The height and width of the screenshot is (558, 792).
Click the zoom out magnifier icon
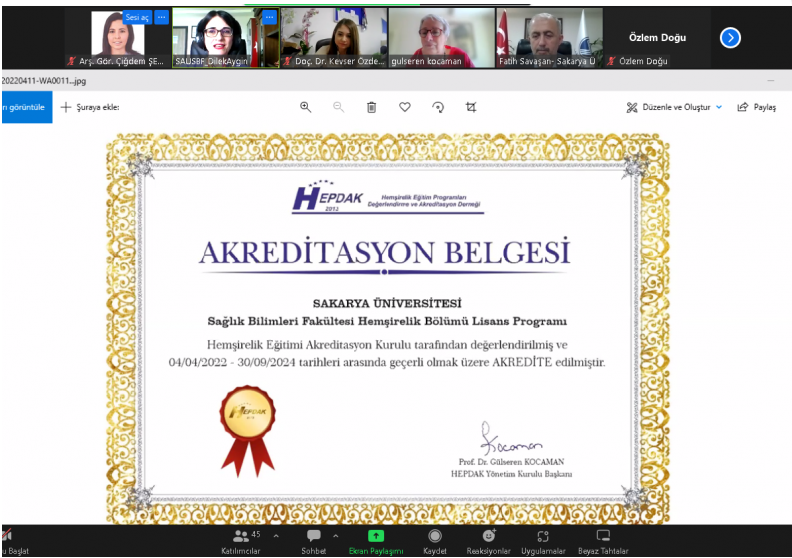pos(338,107)
